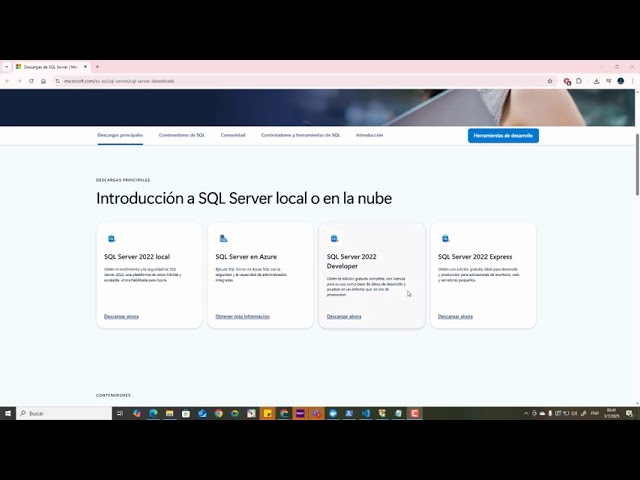Click the Herramientas de desarrollo button

[503, 136]
